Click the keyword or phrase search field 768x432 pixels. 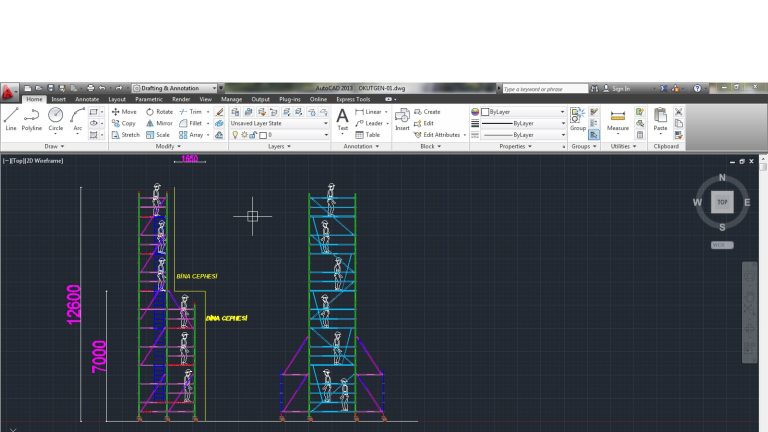pyautogui.click(x=543, y=88)
